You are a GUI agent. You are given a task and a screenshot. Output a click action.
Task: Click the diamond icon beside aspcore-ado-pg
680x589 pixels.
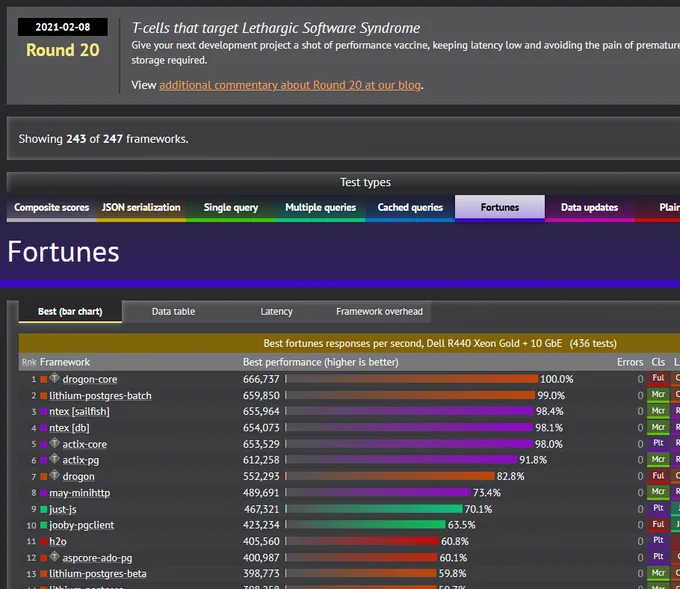click(x=54, y=556)
